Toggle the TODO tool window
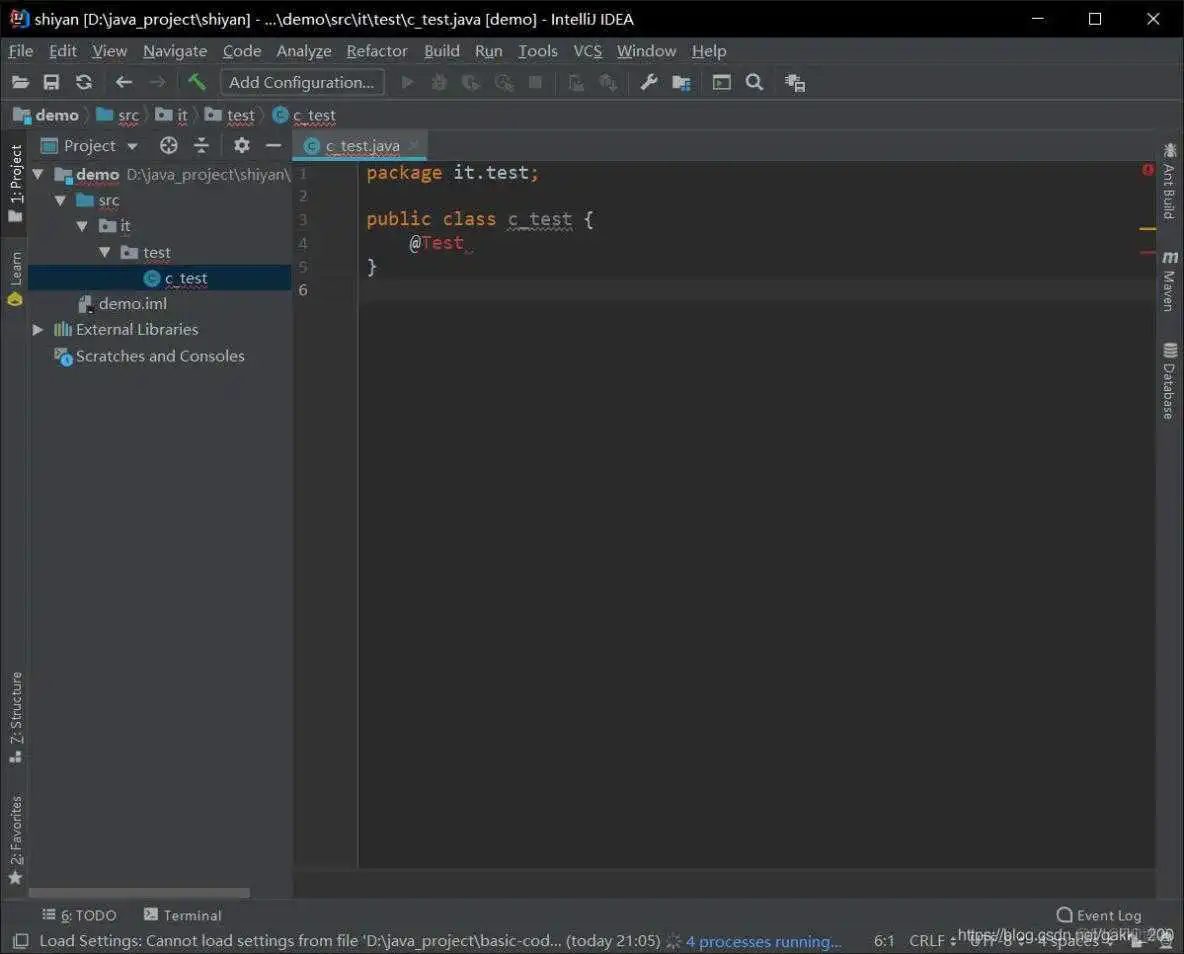The image size is (1184, 954). point(79,915)
